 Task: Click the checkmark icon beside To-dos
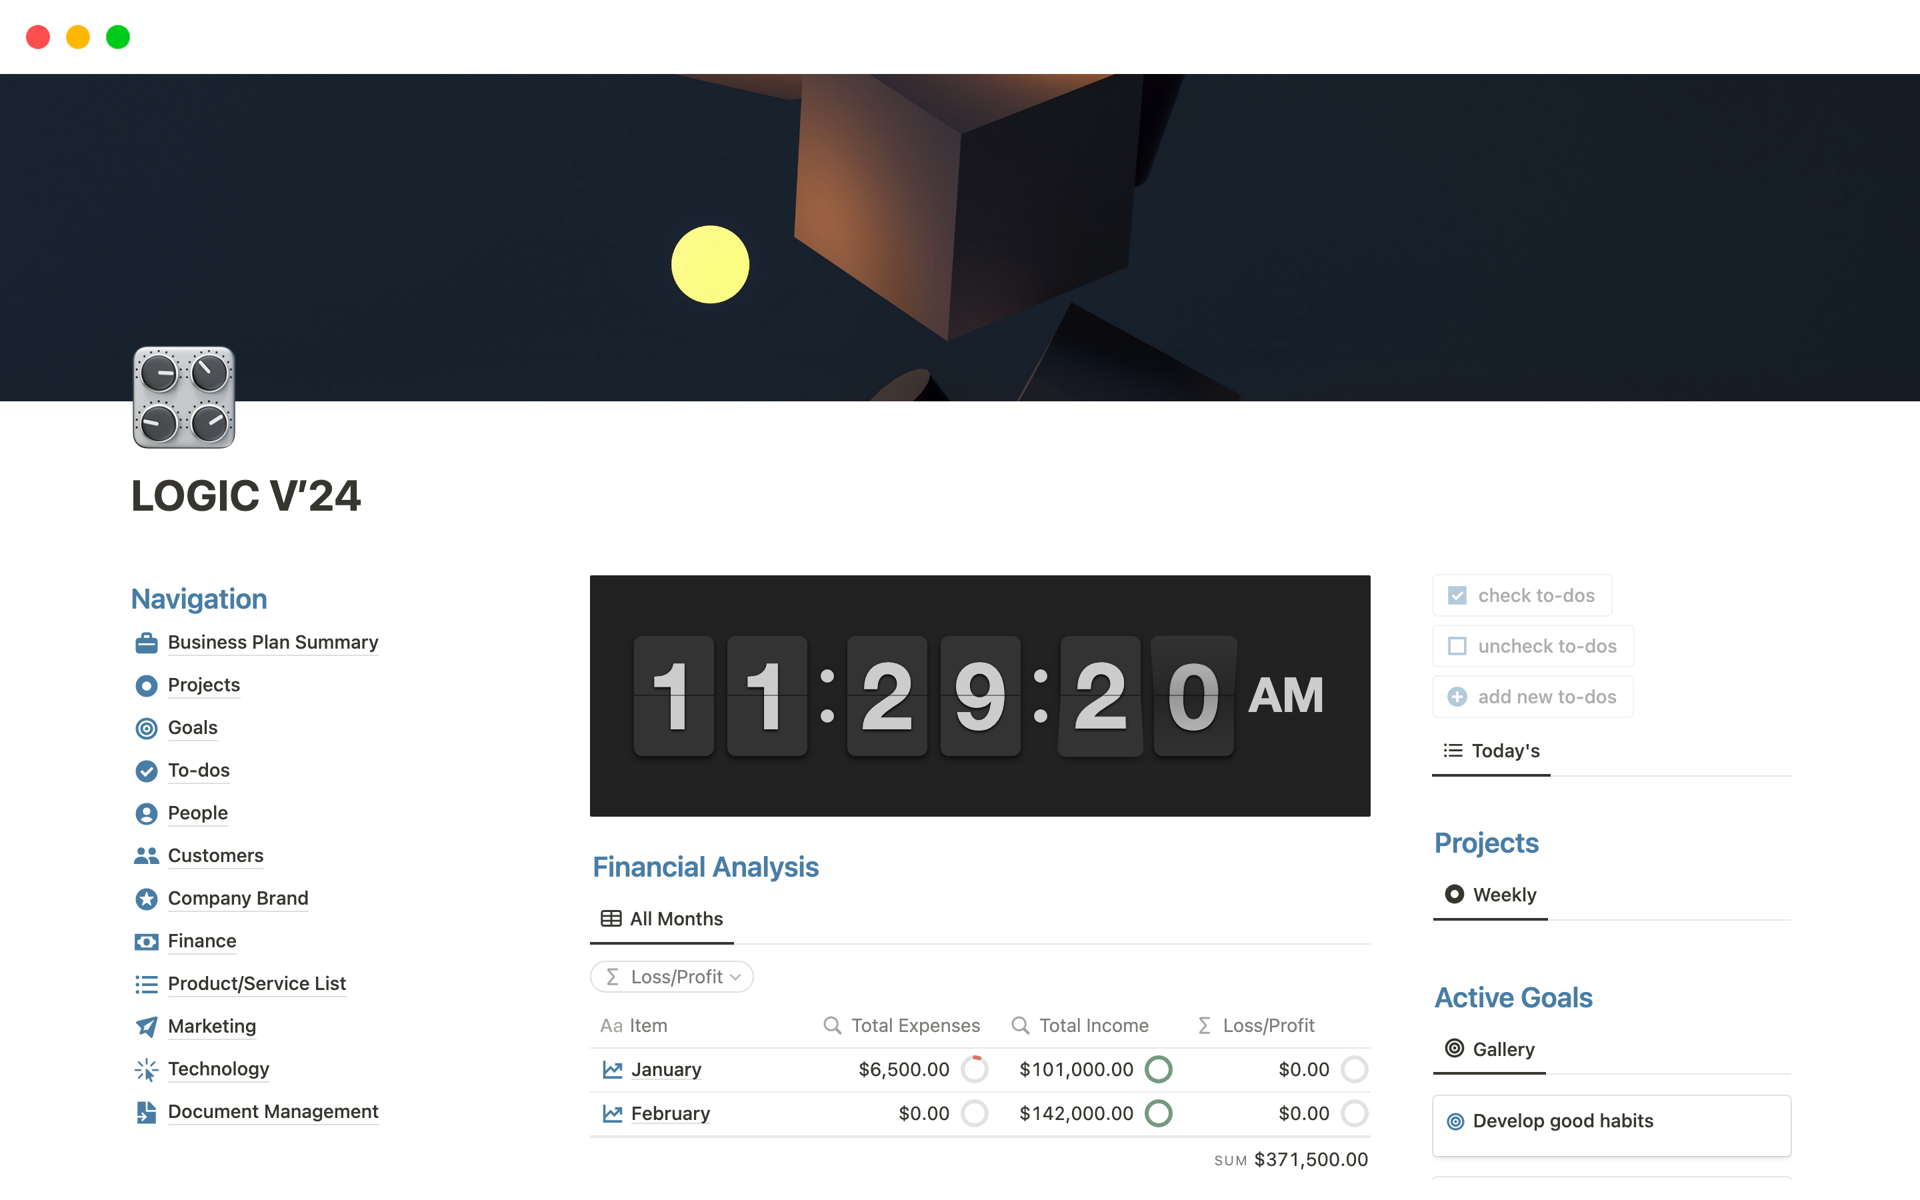click(x=146, y=771)
